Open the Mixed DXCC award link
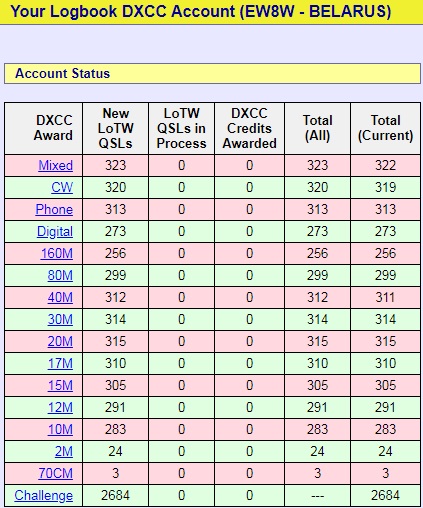This screenshot has height=508, width=423. 55,165
